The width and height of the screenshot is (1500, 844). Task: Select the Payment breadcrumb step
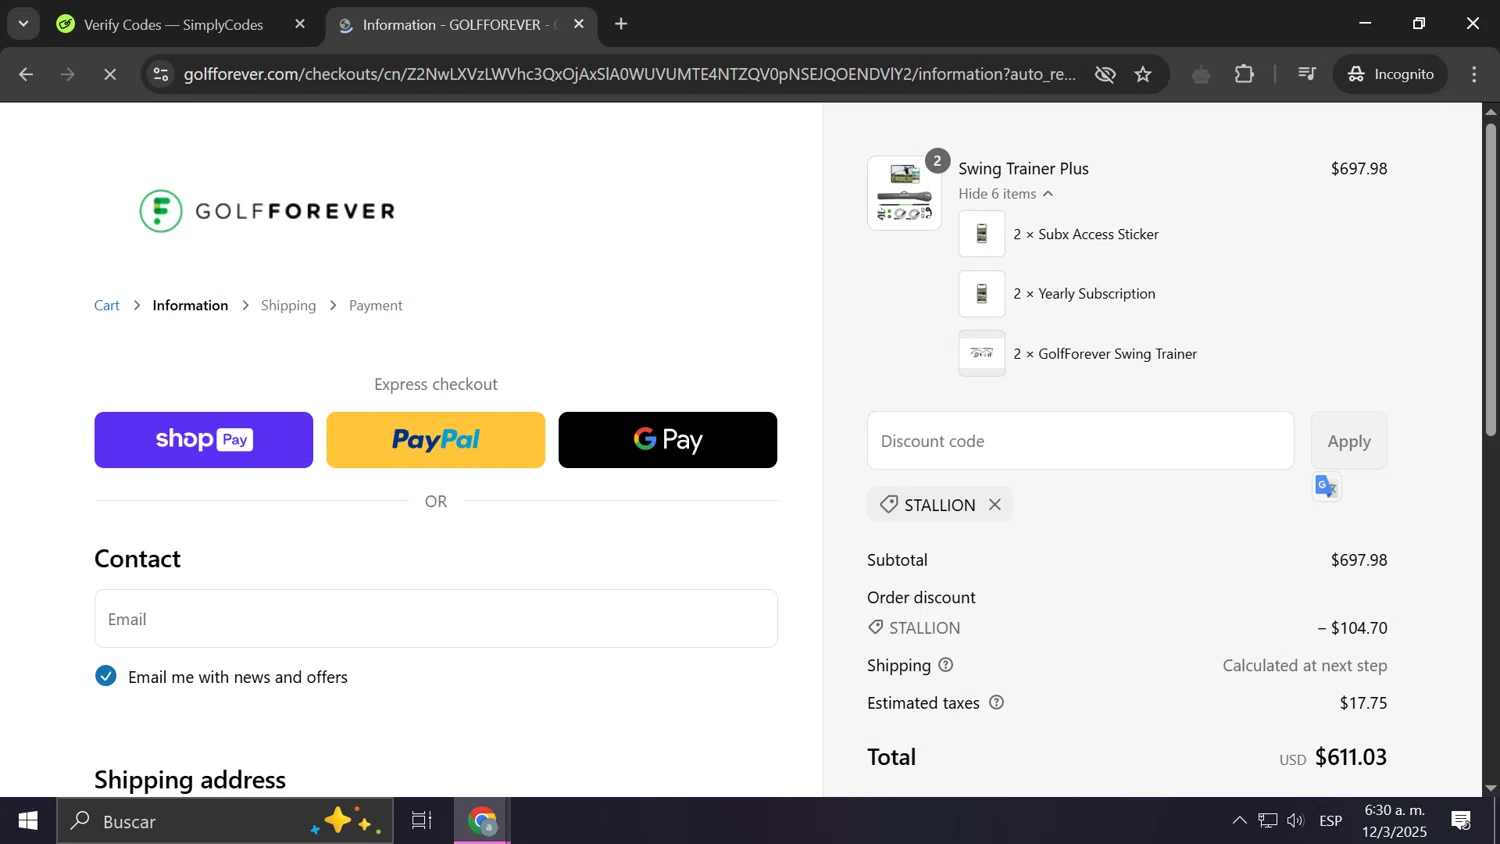(x=376, y=305)
